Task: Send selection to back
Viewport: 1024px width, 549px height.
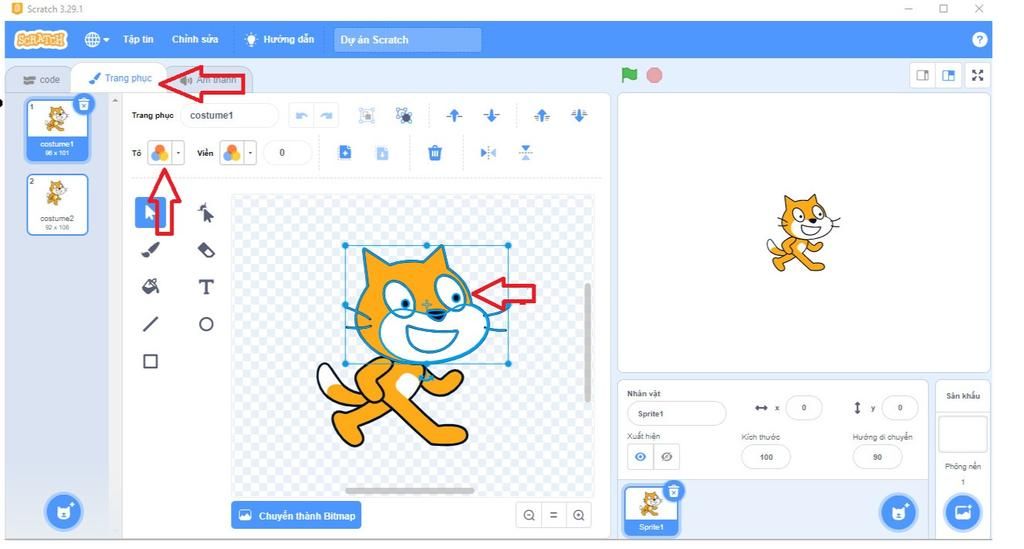Action: tap(579, 116)
